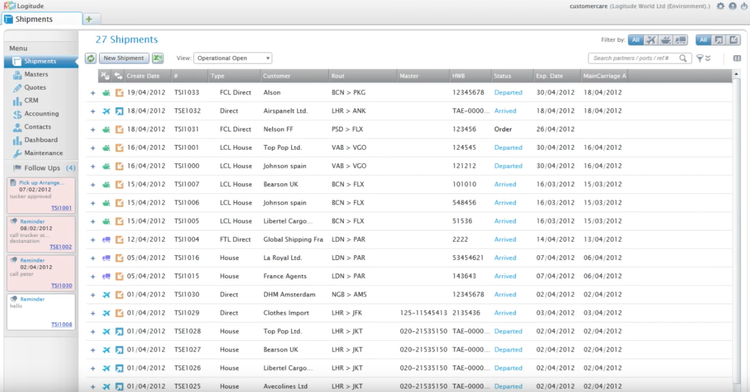750x392 pixels.
Task: Click the search magnifier icon
Action: (684, 58)
